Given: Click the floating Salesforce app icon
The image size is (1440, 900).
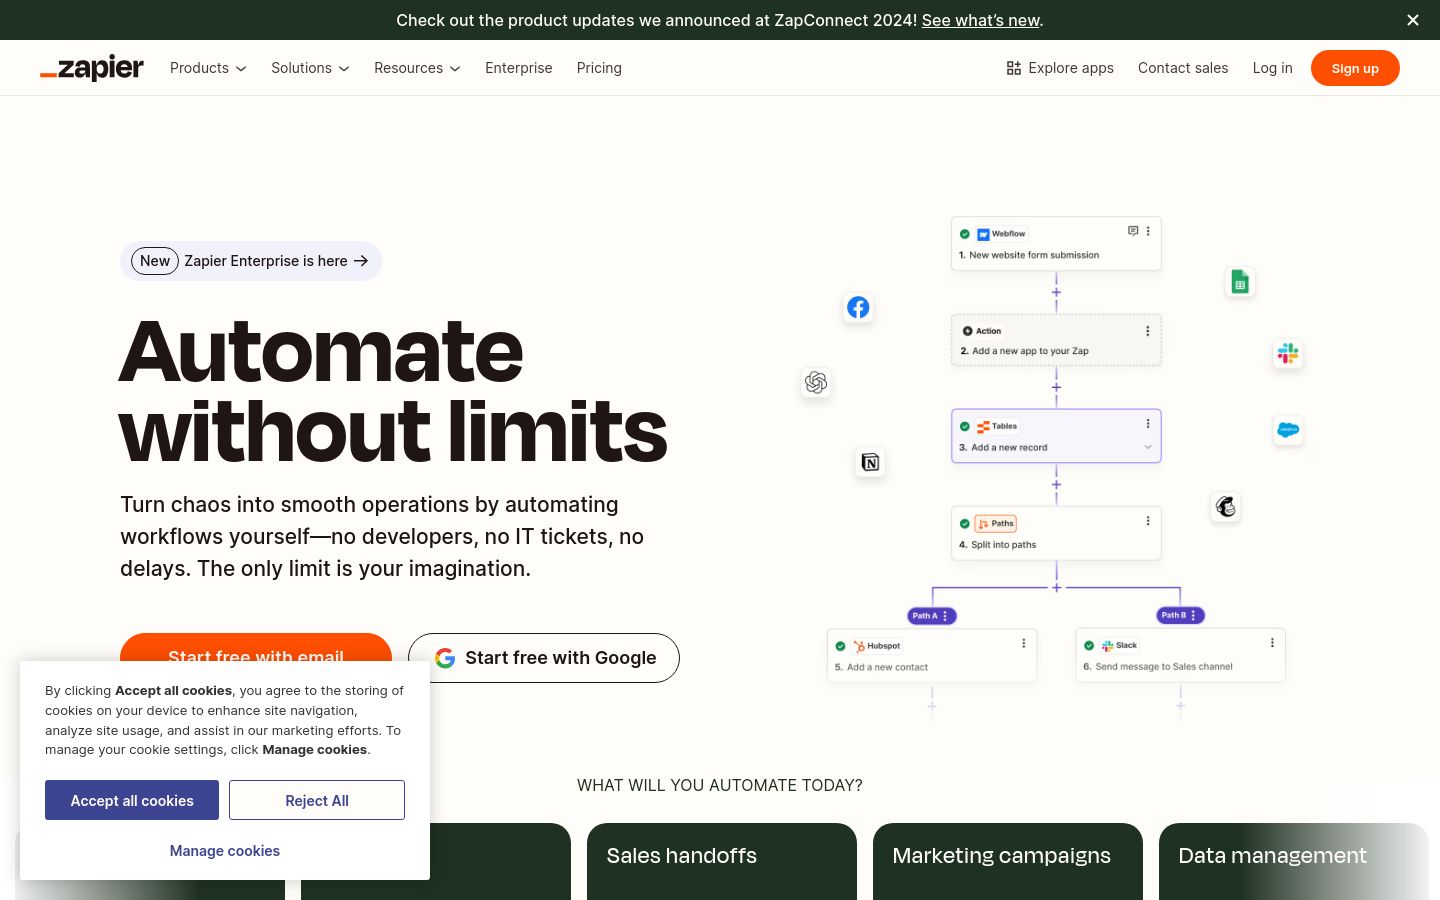Looking at the screenshot, I should [1288, 430].
